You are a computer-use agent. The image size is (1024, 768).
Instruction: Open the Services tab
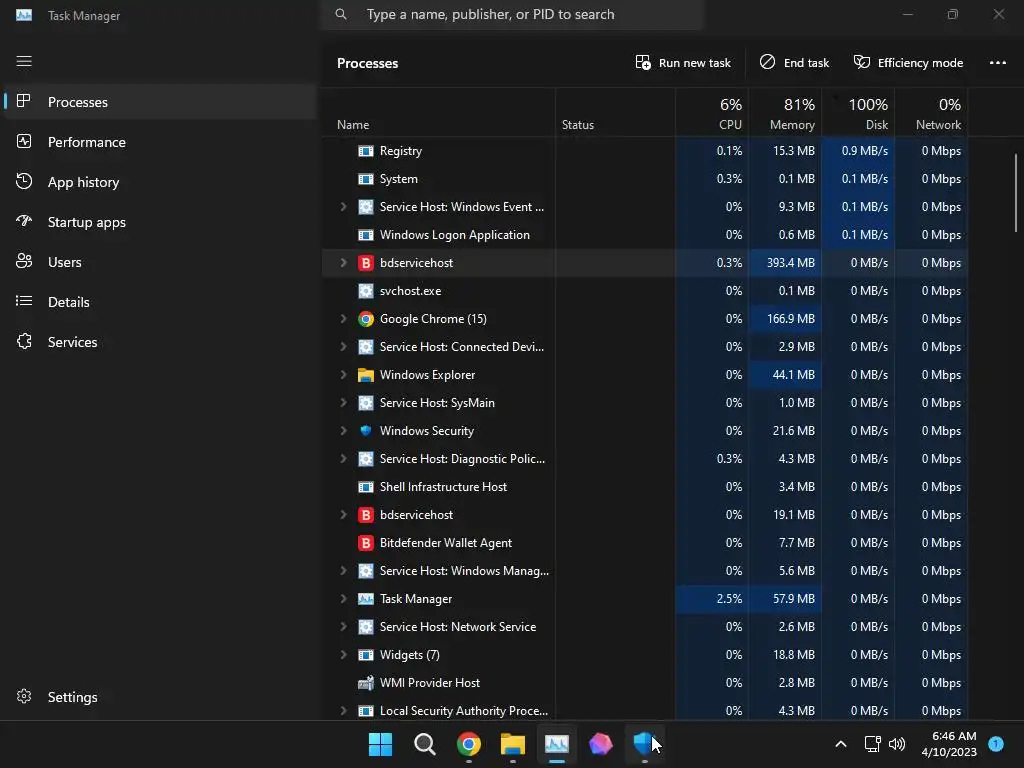(x=159, y=342)
